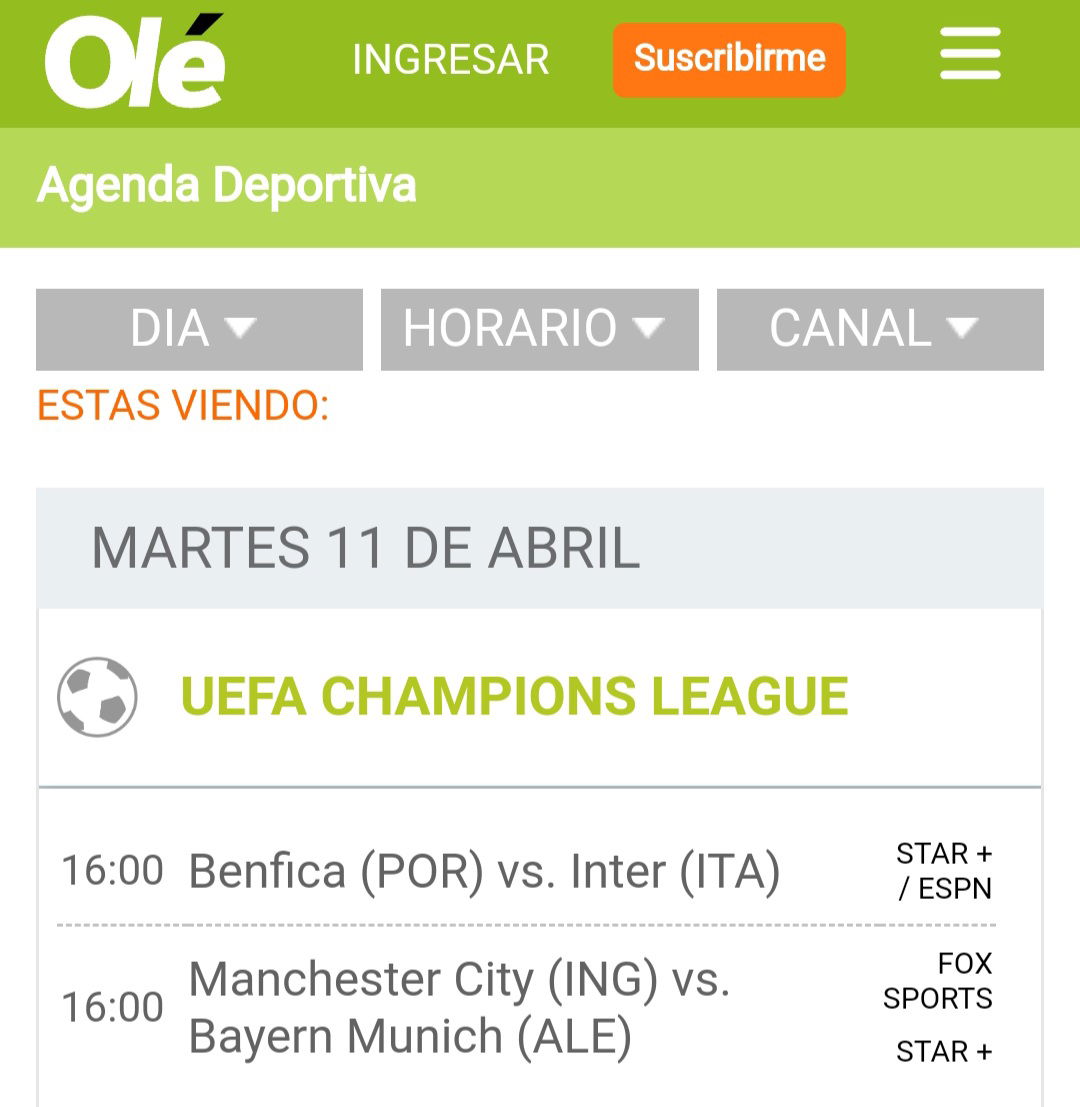The width and height of the screenshot is (1080, 1107).
Task: Click the orange Suscribirme button
Action: (x=729, y=60)
